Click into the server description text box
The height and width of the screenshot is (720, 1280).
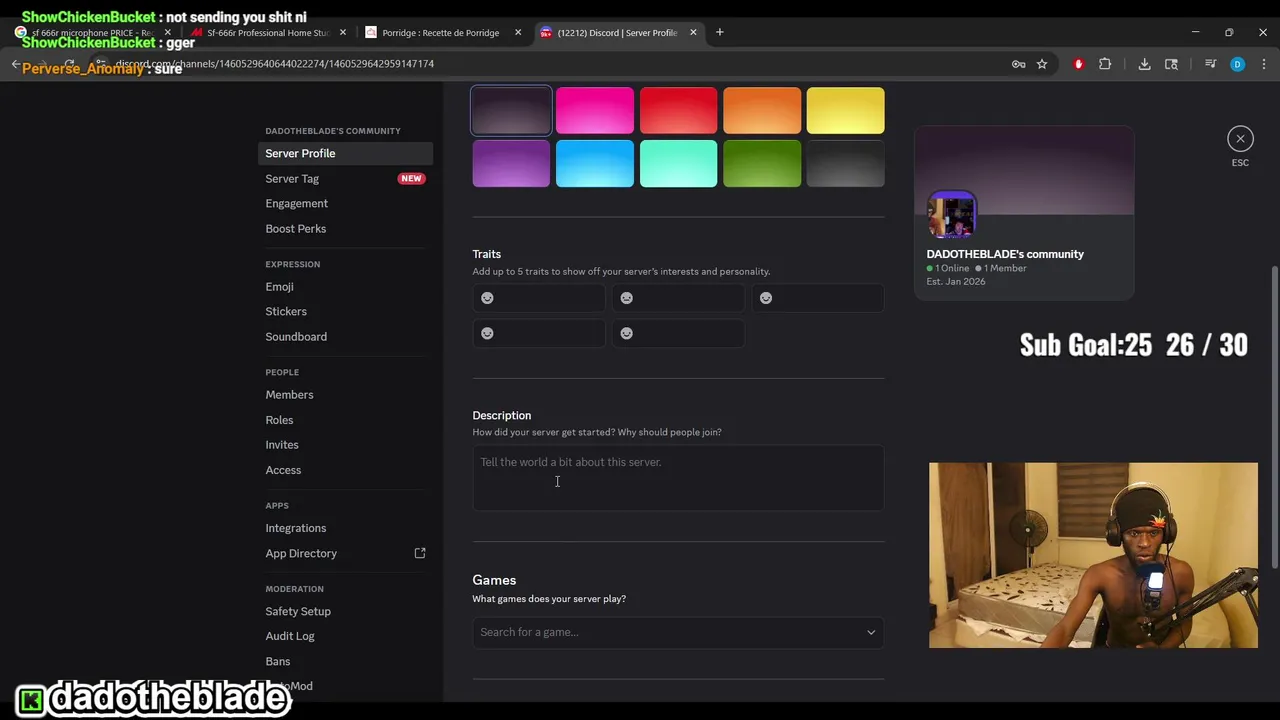[678, 478]
